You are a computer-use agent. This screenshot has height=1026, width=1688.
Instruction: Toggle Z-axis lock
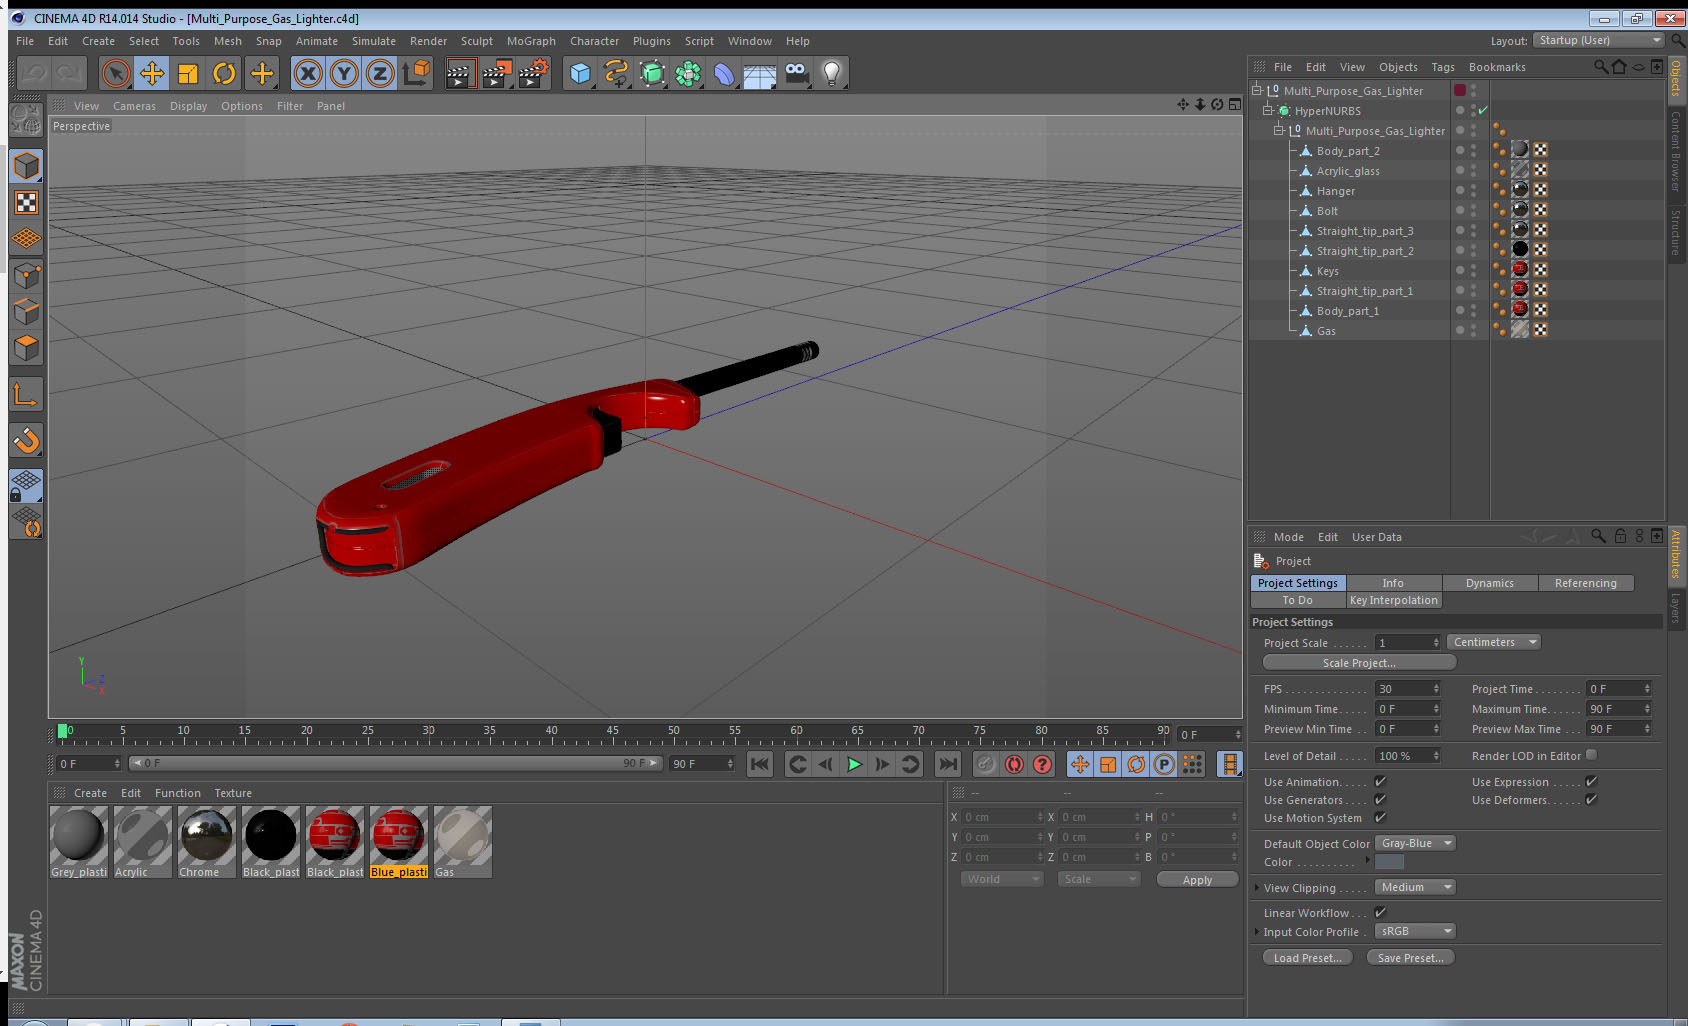tap(380, 73)
